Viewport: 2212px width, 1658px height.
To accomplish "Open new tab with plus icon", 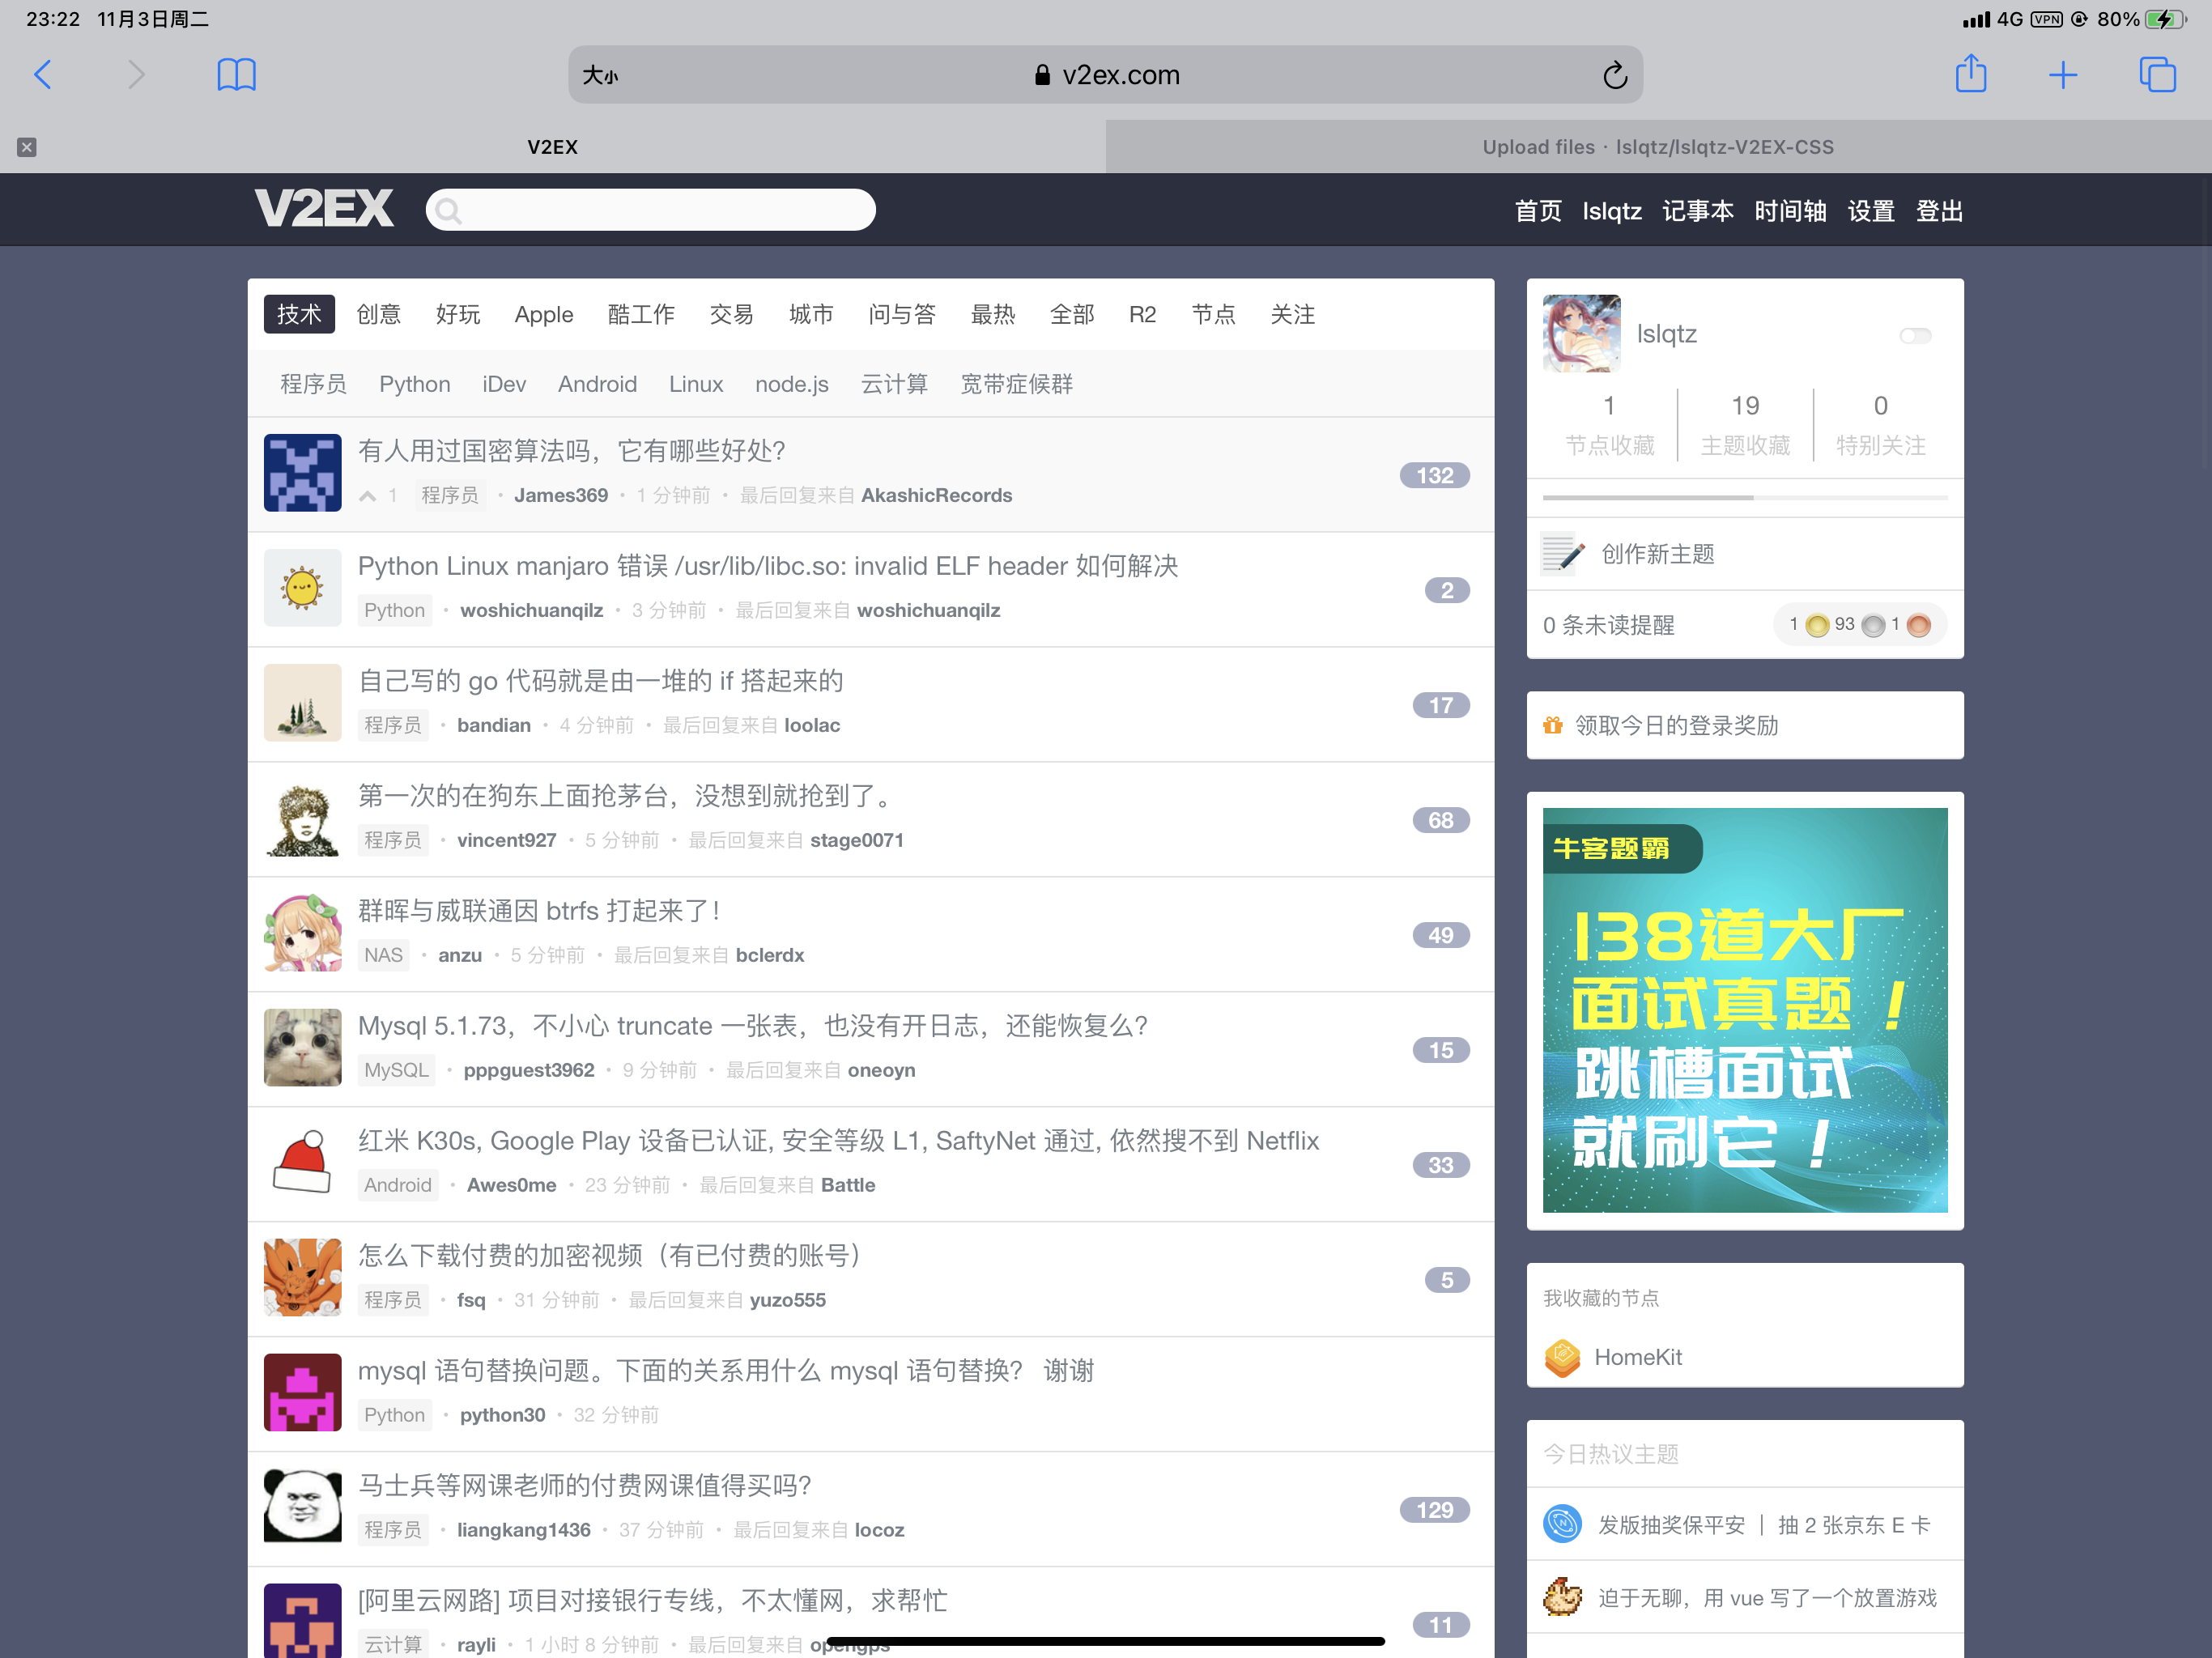I will point(2062,75).
